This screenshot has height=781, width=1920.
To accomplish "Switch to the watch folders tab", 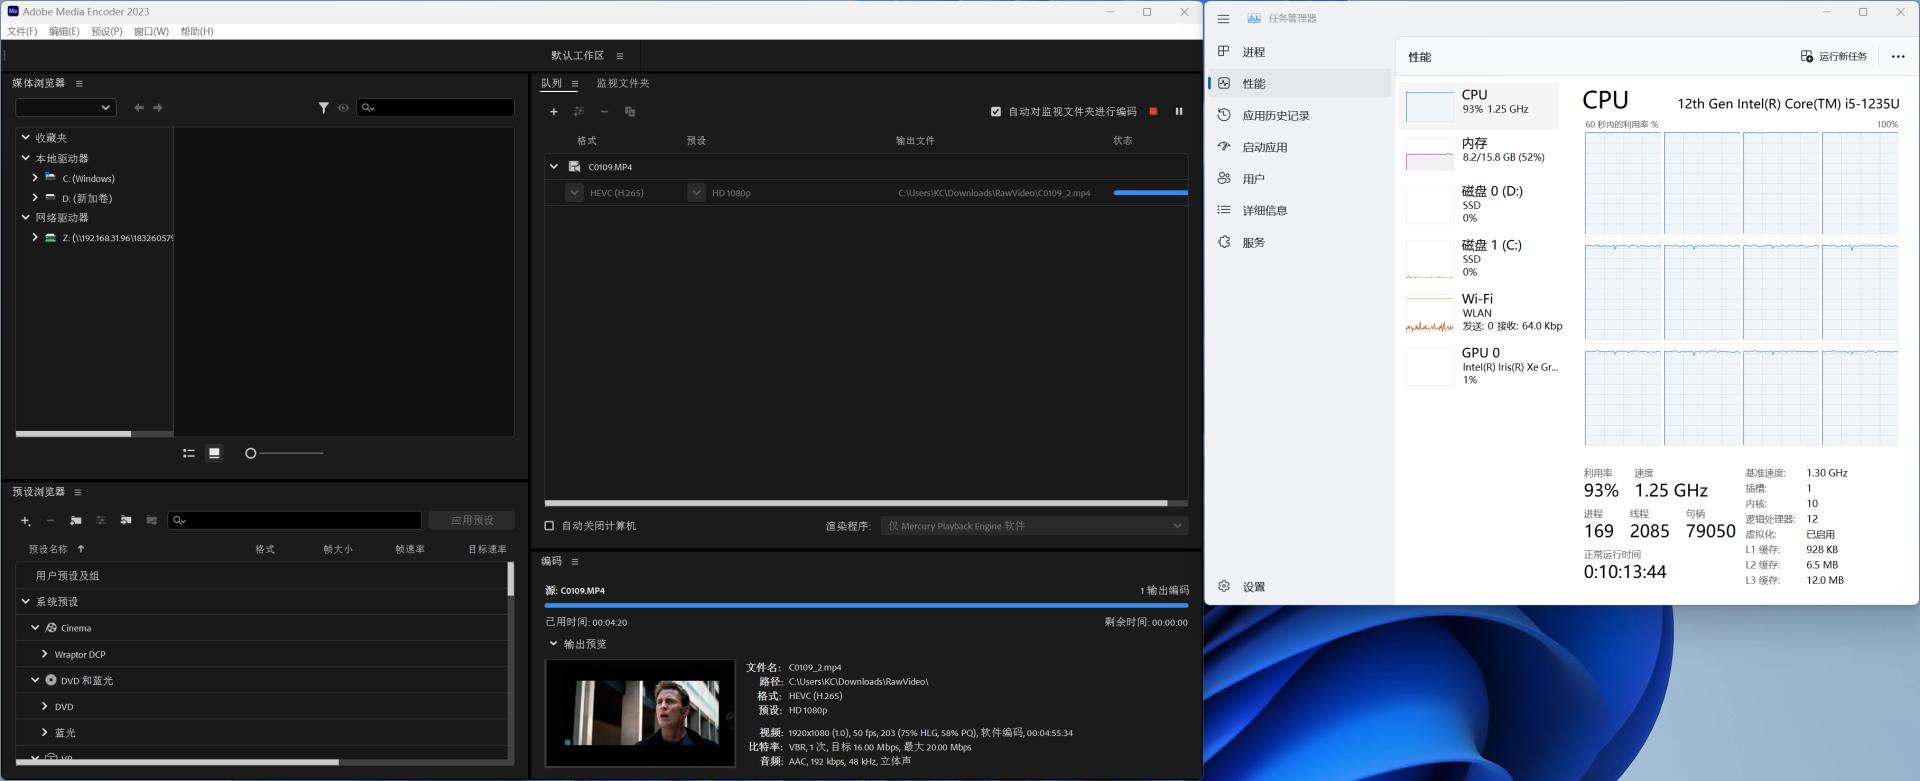I will click(622, 83).
